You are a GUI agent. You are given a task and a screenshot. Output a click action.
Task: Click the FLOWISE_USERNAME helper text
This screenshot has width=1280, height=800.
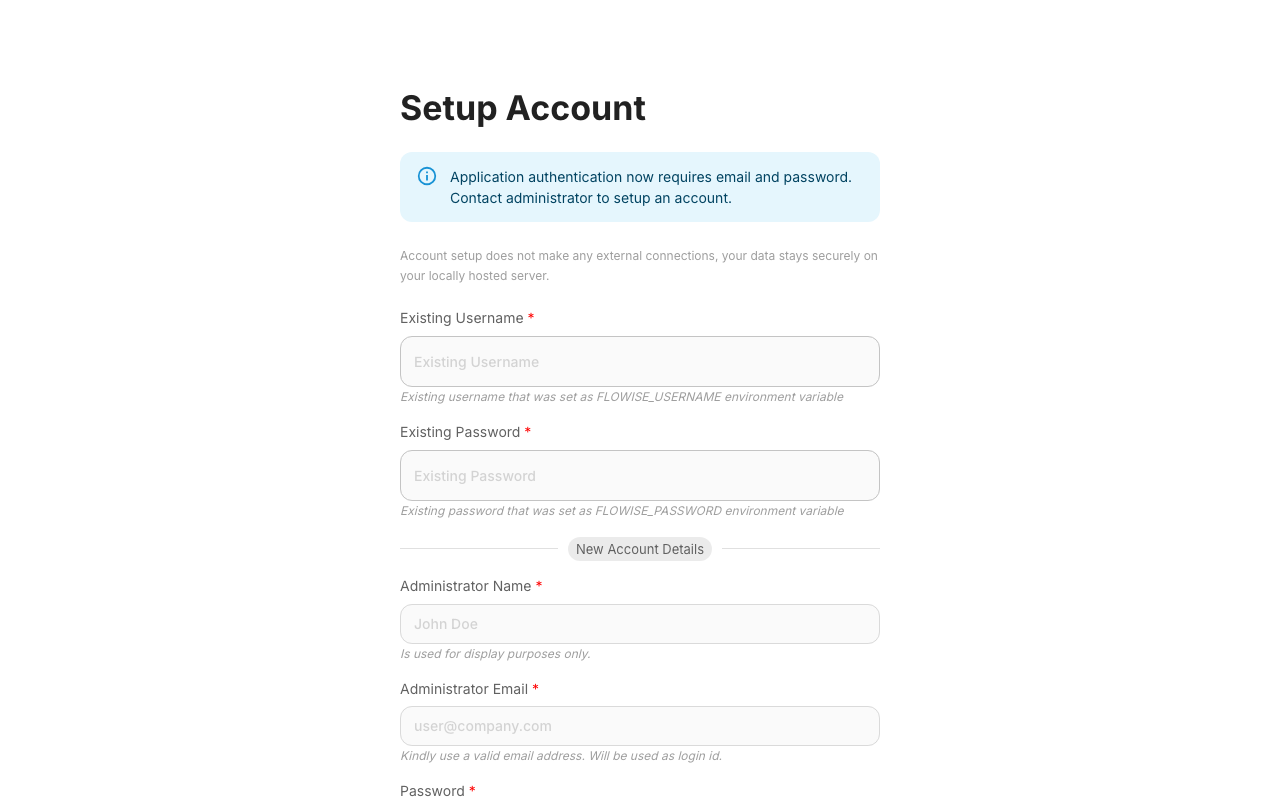621,397
